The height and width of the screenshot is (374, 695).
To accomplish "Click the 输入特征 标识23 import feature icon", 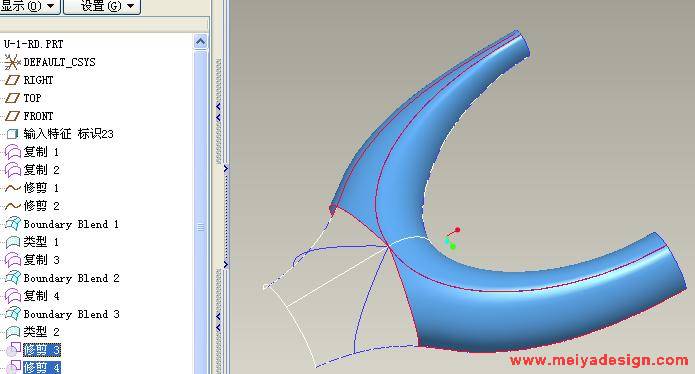I will pos(12,134).
